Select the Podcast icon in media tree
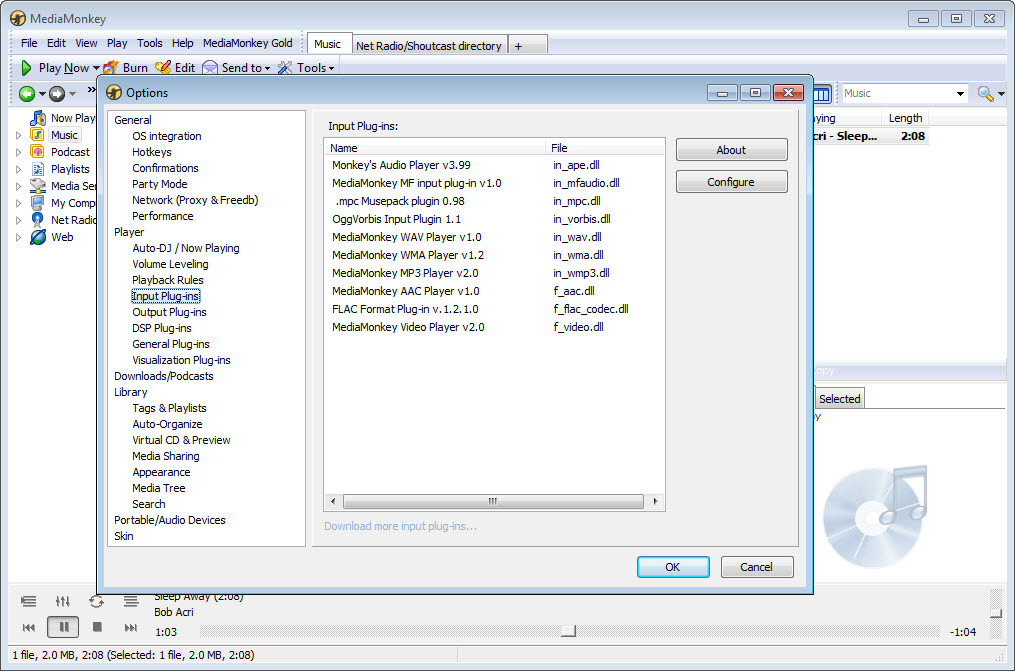This screenshot has width=1015, height=671. click(x=38, y=152)
